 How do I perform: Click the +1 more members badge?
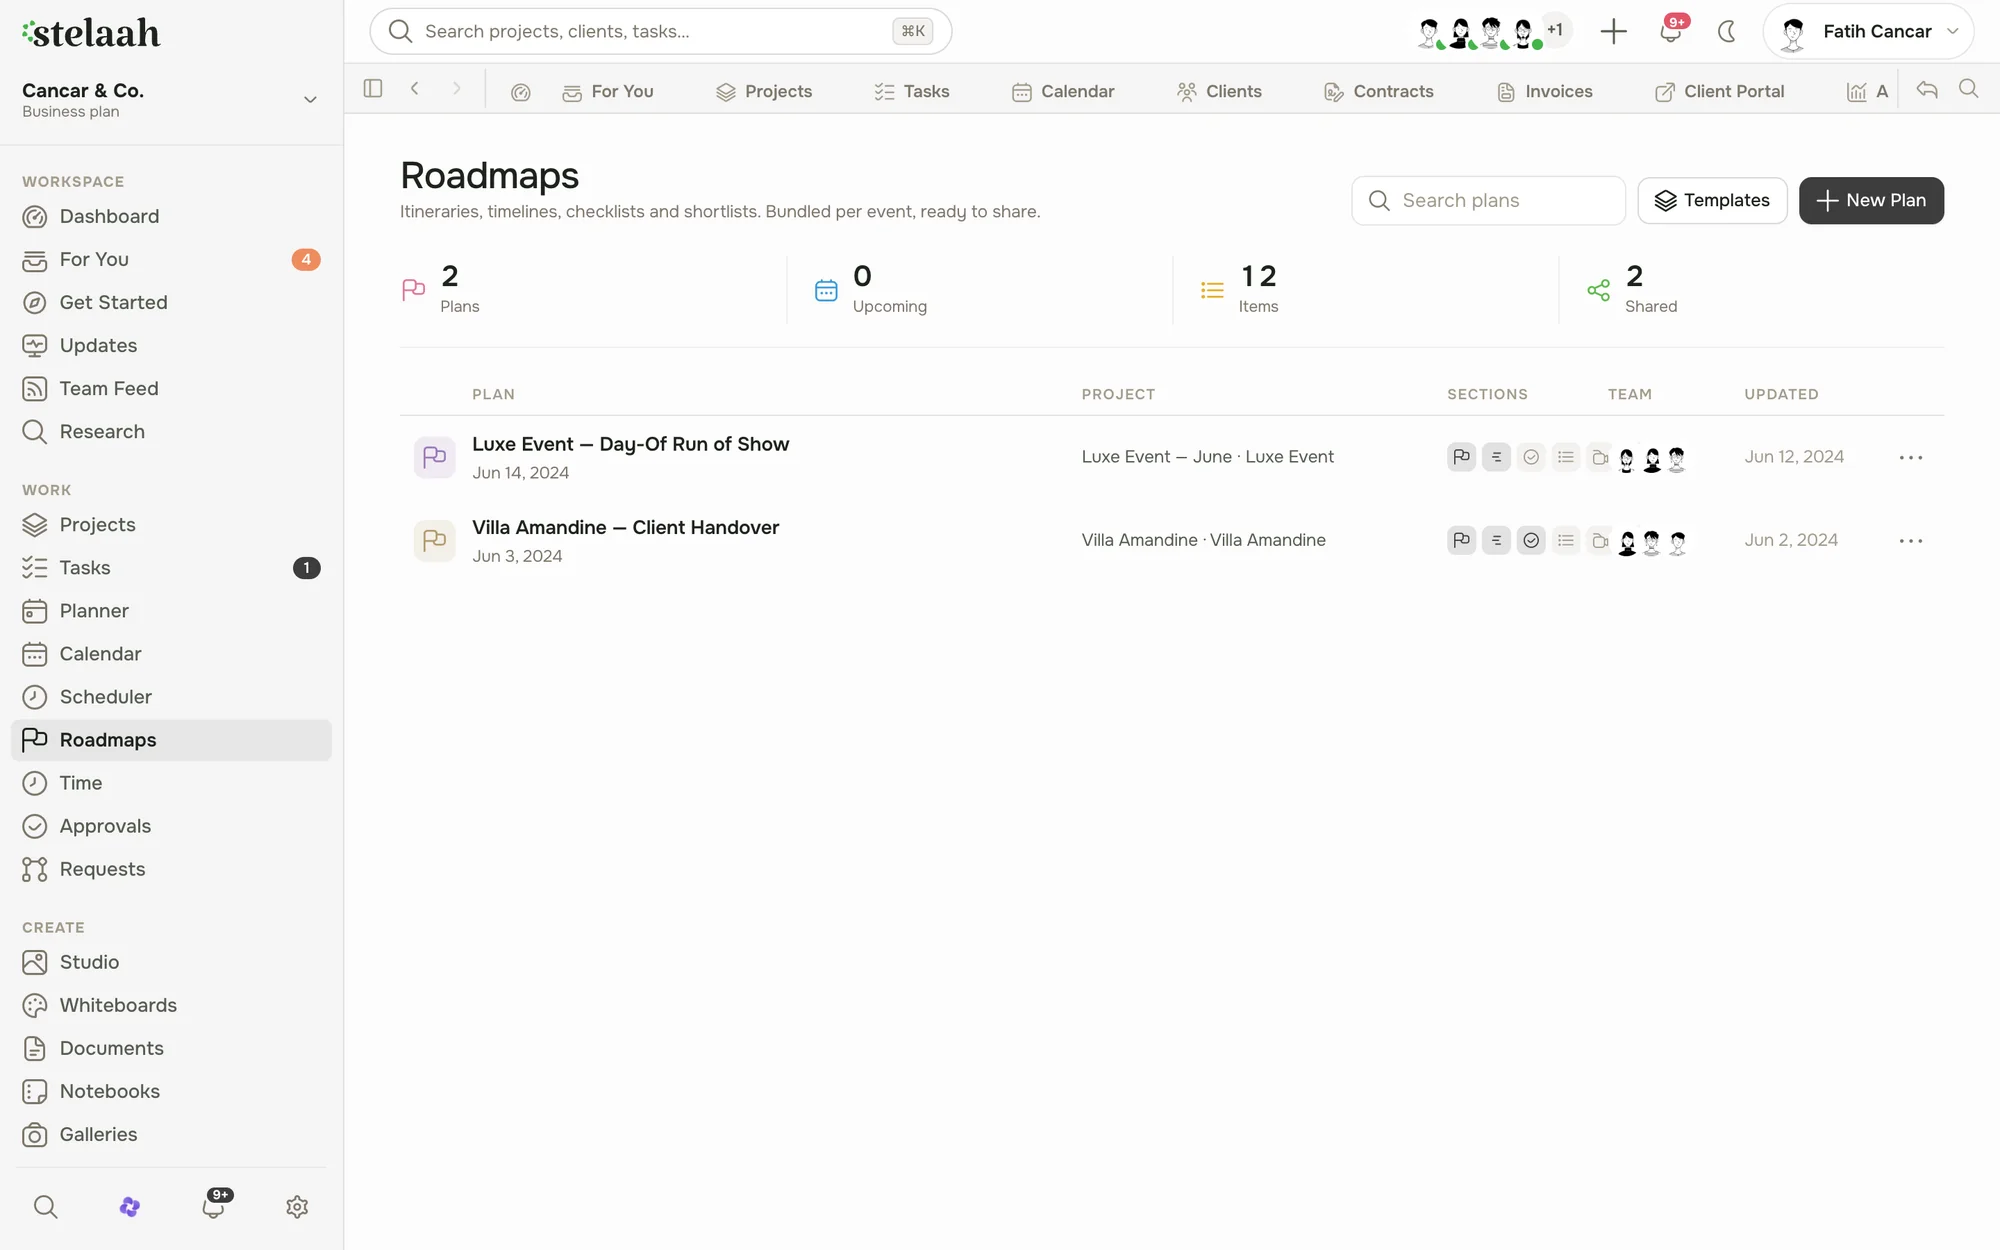click(1555, 30)
